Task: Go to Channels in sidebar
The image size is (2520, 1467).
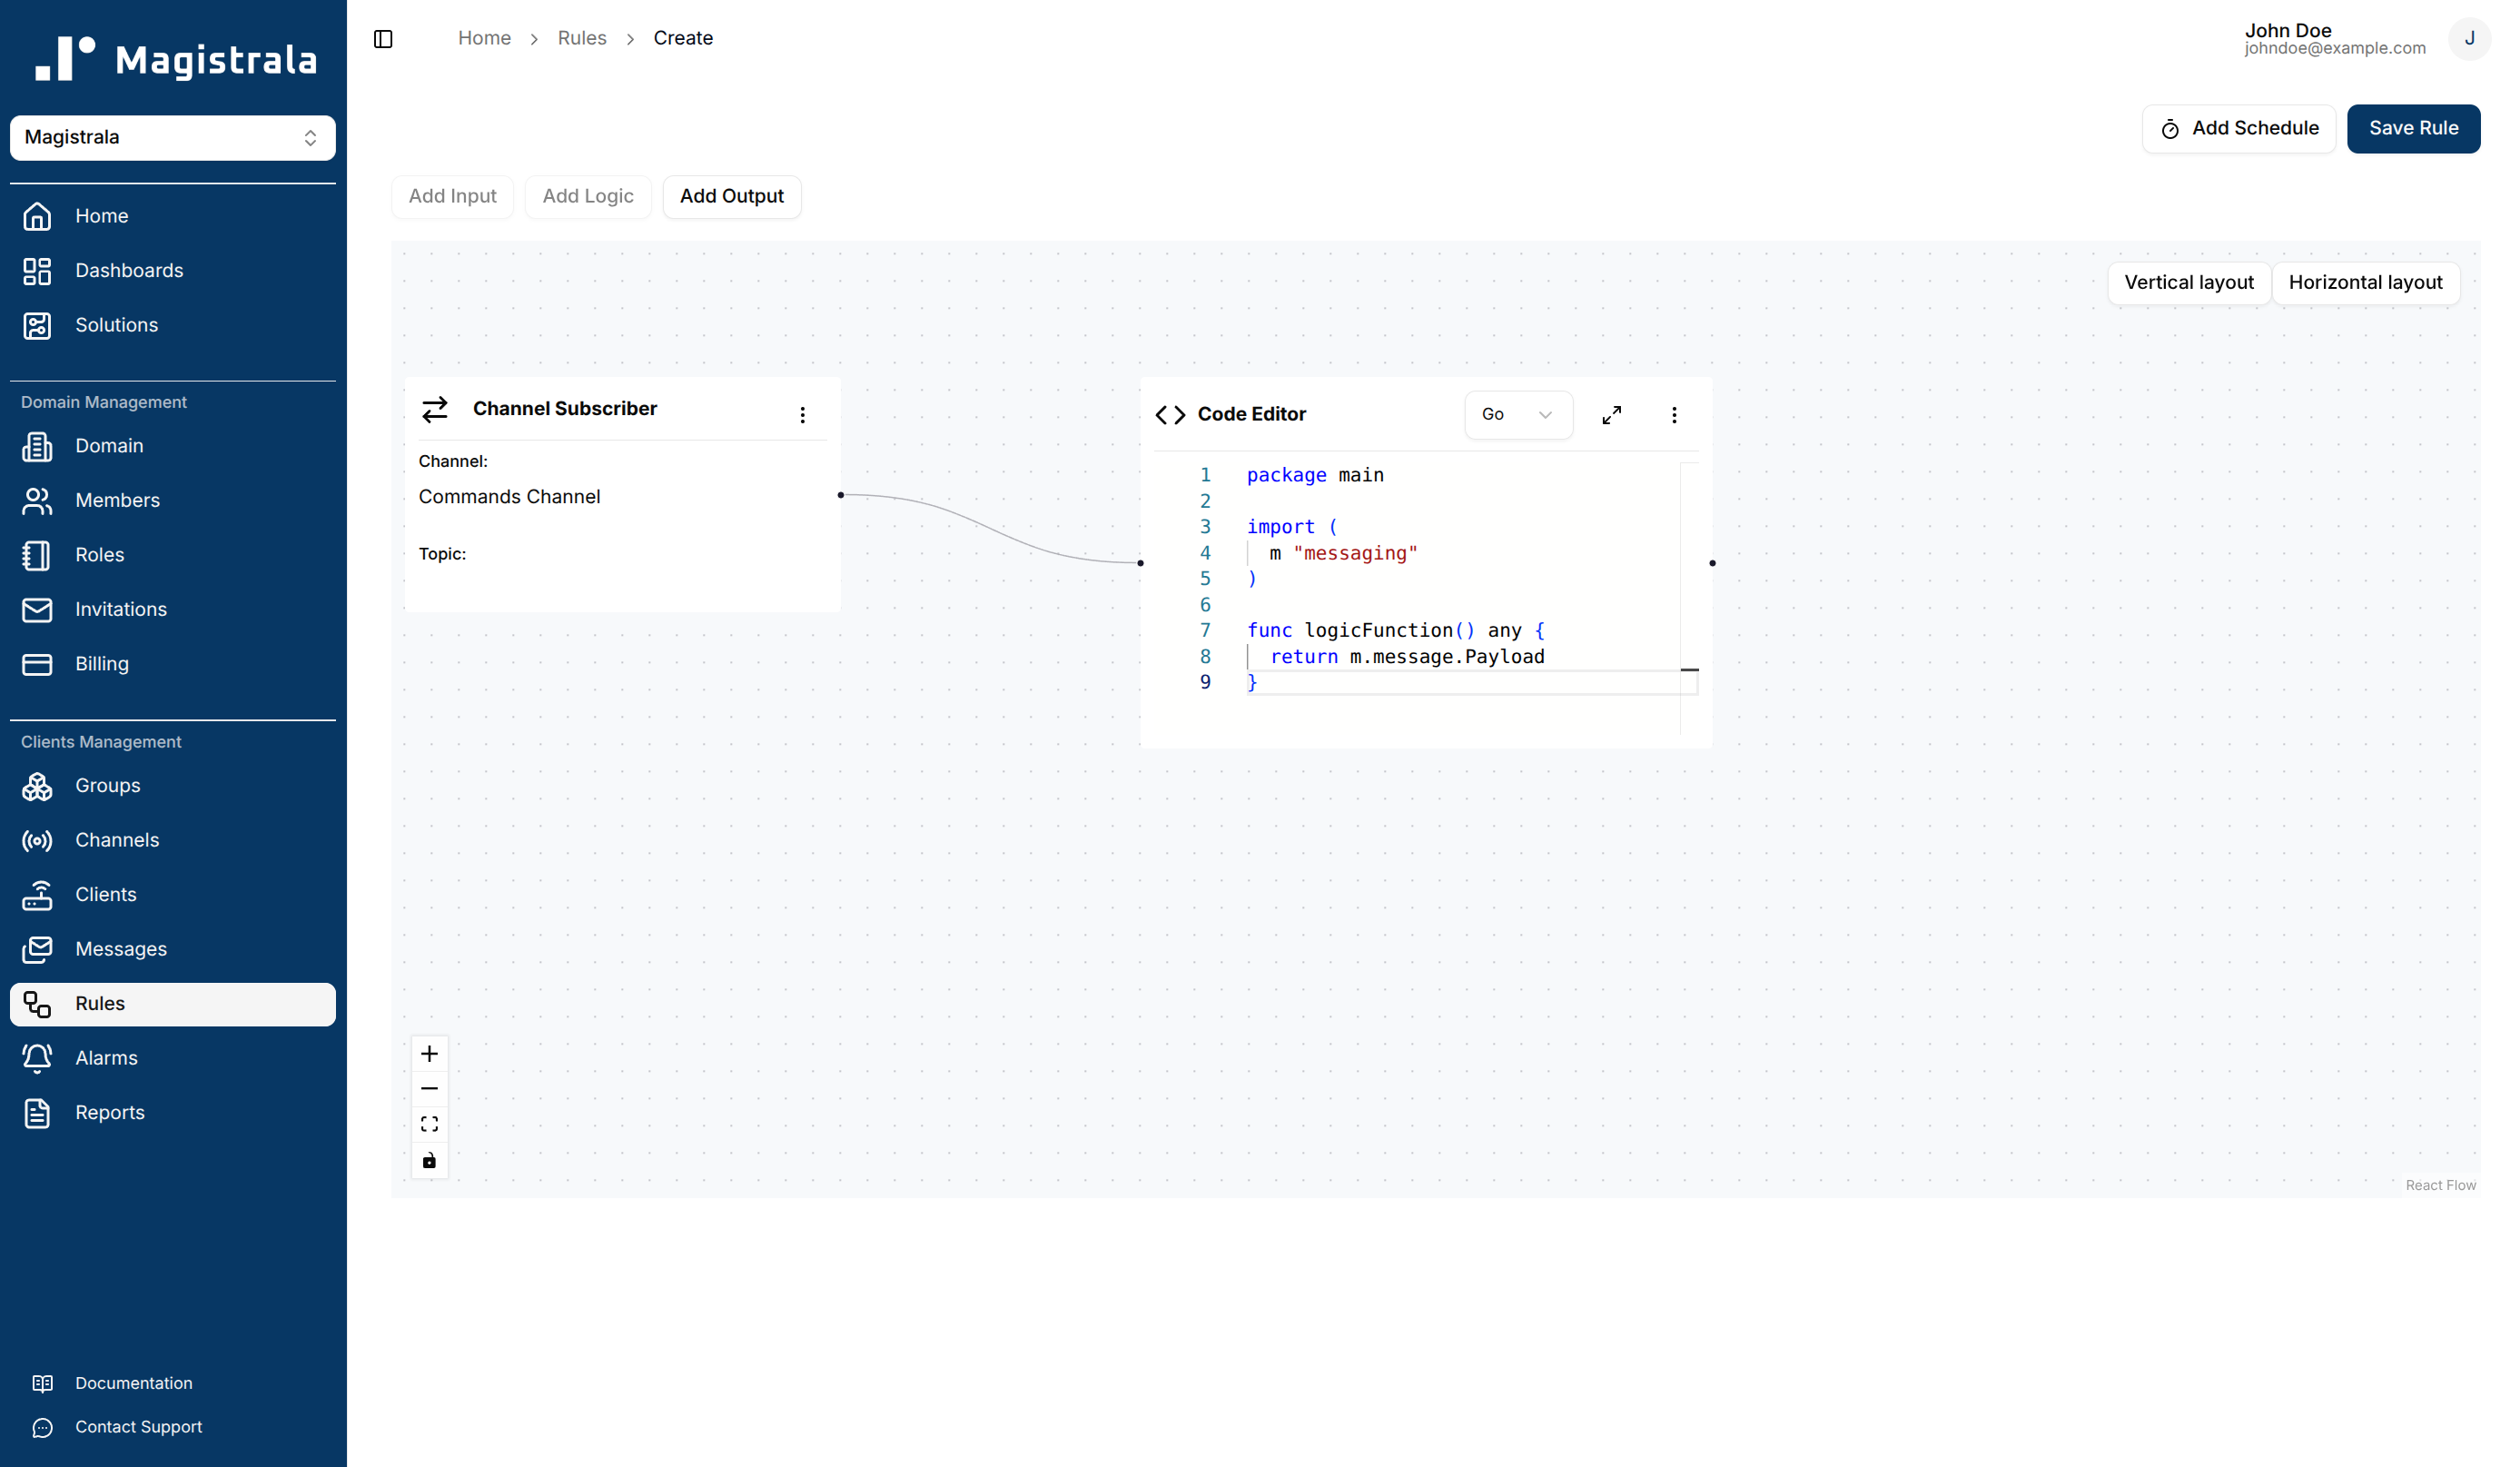Action: [x=173, y=840]
